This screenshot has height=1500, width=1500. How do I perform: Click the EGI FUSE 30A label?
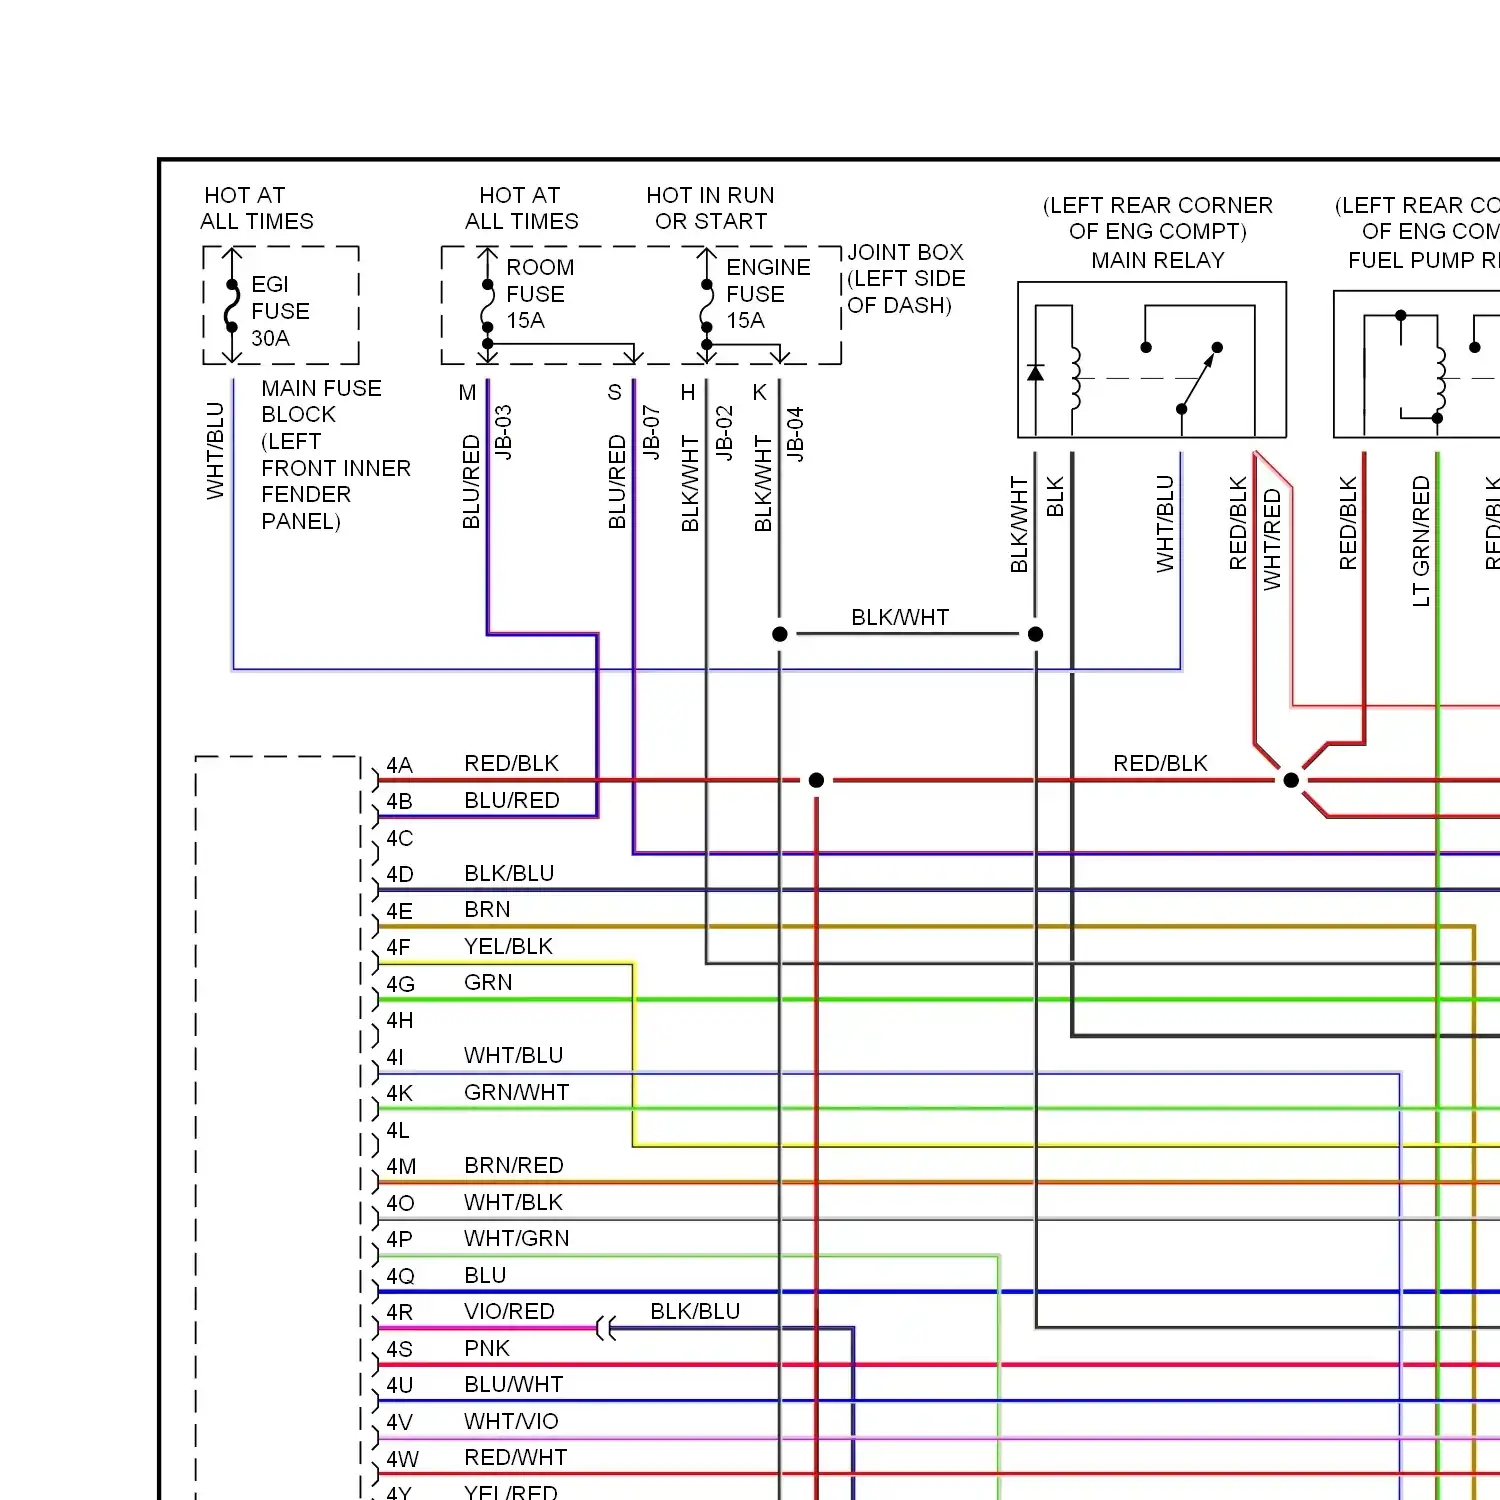[280, 311]
